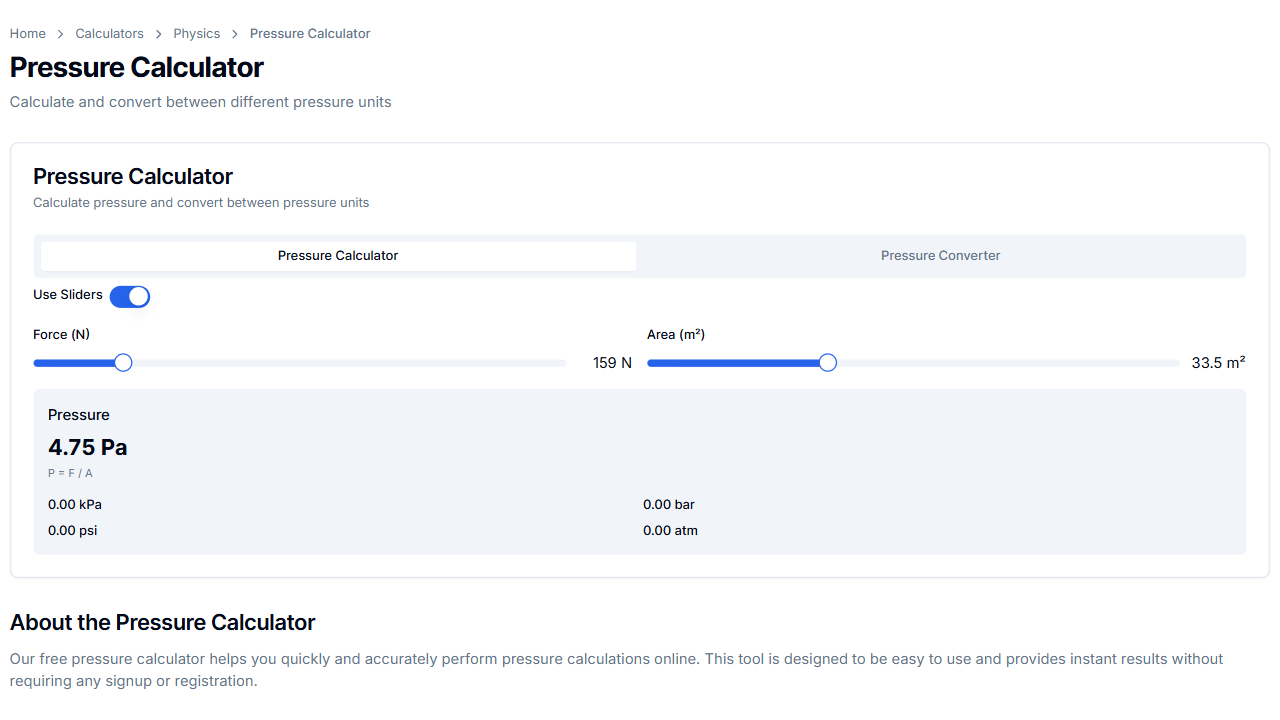Click the Use Sliders label text
The height and width of the screenshot is (720, 1280).
68,295
